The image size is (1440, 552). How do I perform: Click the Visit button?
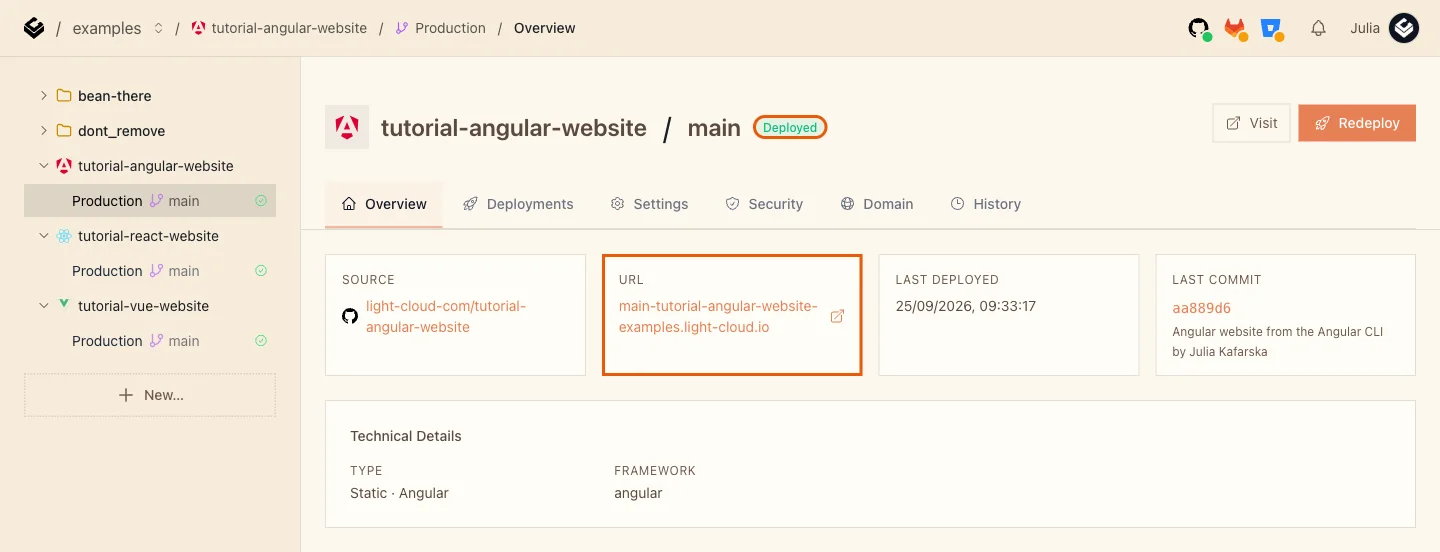(x=1251, y=123)
